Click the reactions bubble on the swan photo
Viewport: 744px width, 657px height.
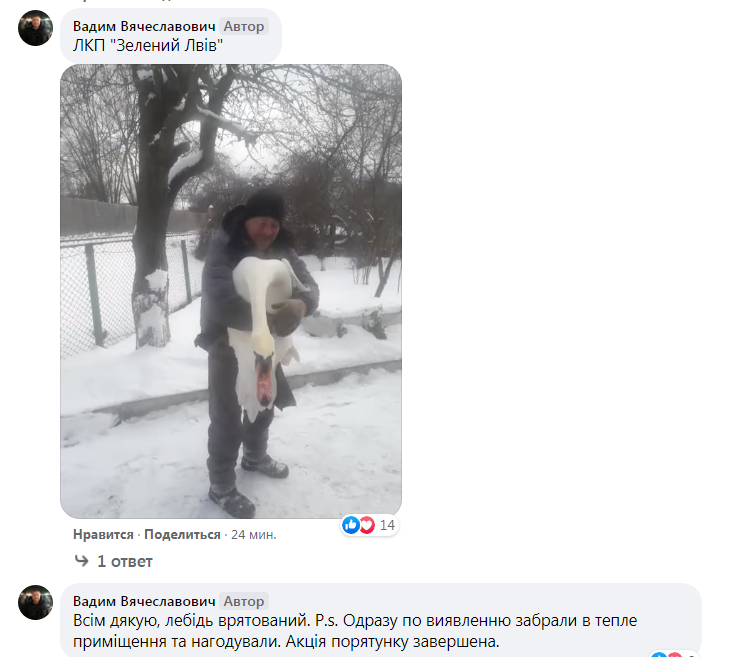369,525
